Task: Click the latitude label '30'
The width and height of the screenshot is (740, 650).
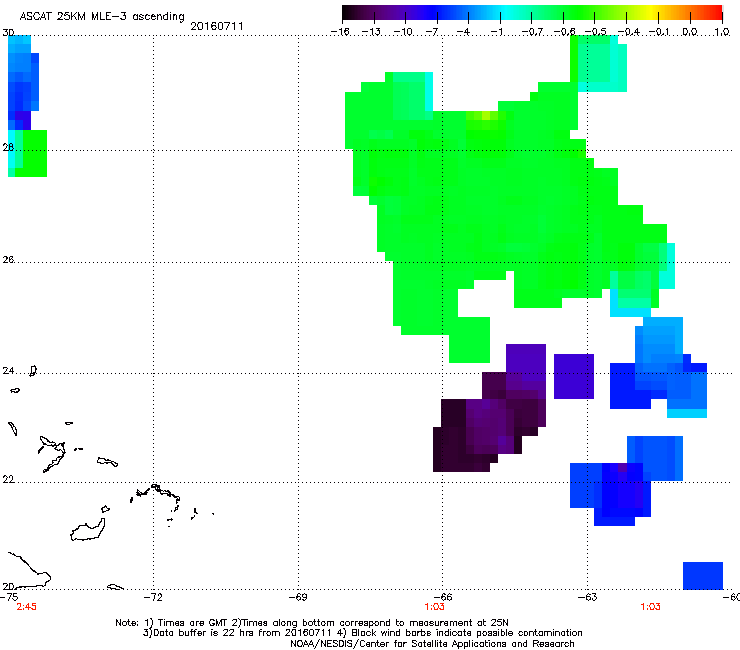Action: pos(8,33)
